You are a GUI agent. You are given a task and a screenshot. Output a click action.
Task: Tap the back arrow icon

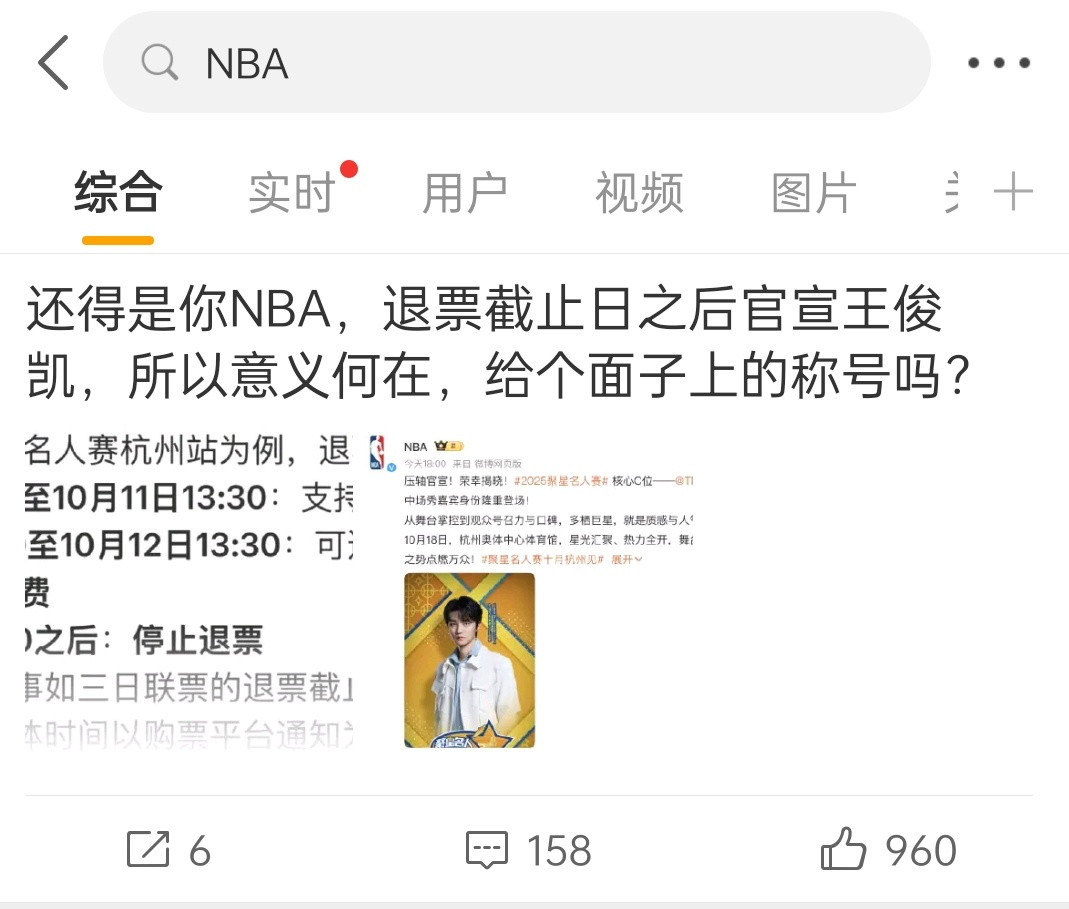(53, 63)
